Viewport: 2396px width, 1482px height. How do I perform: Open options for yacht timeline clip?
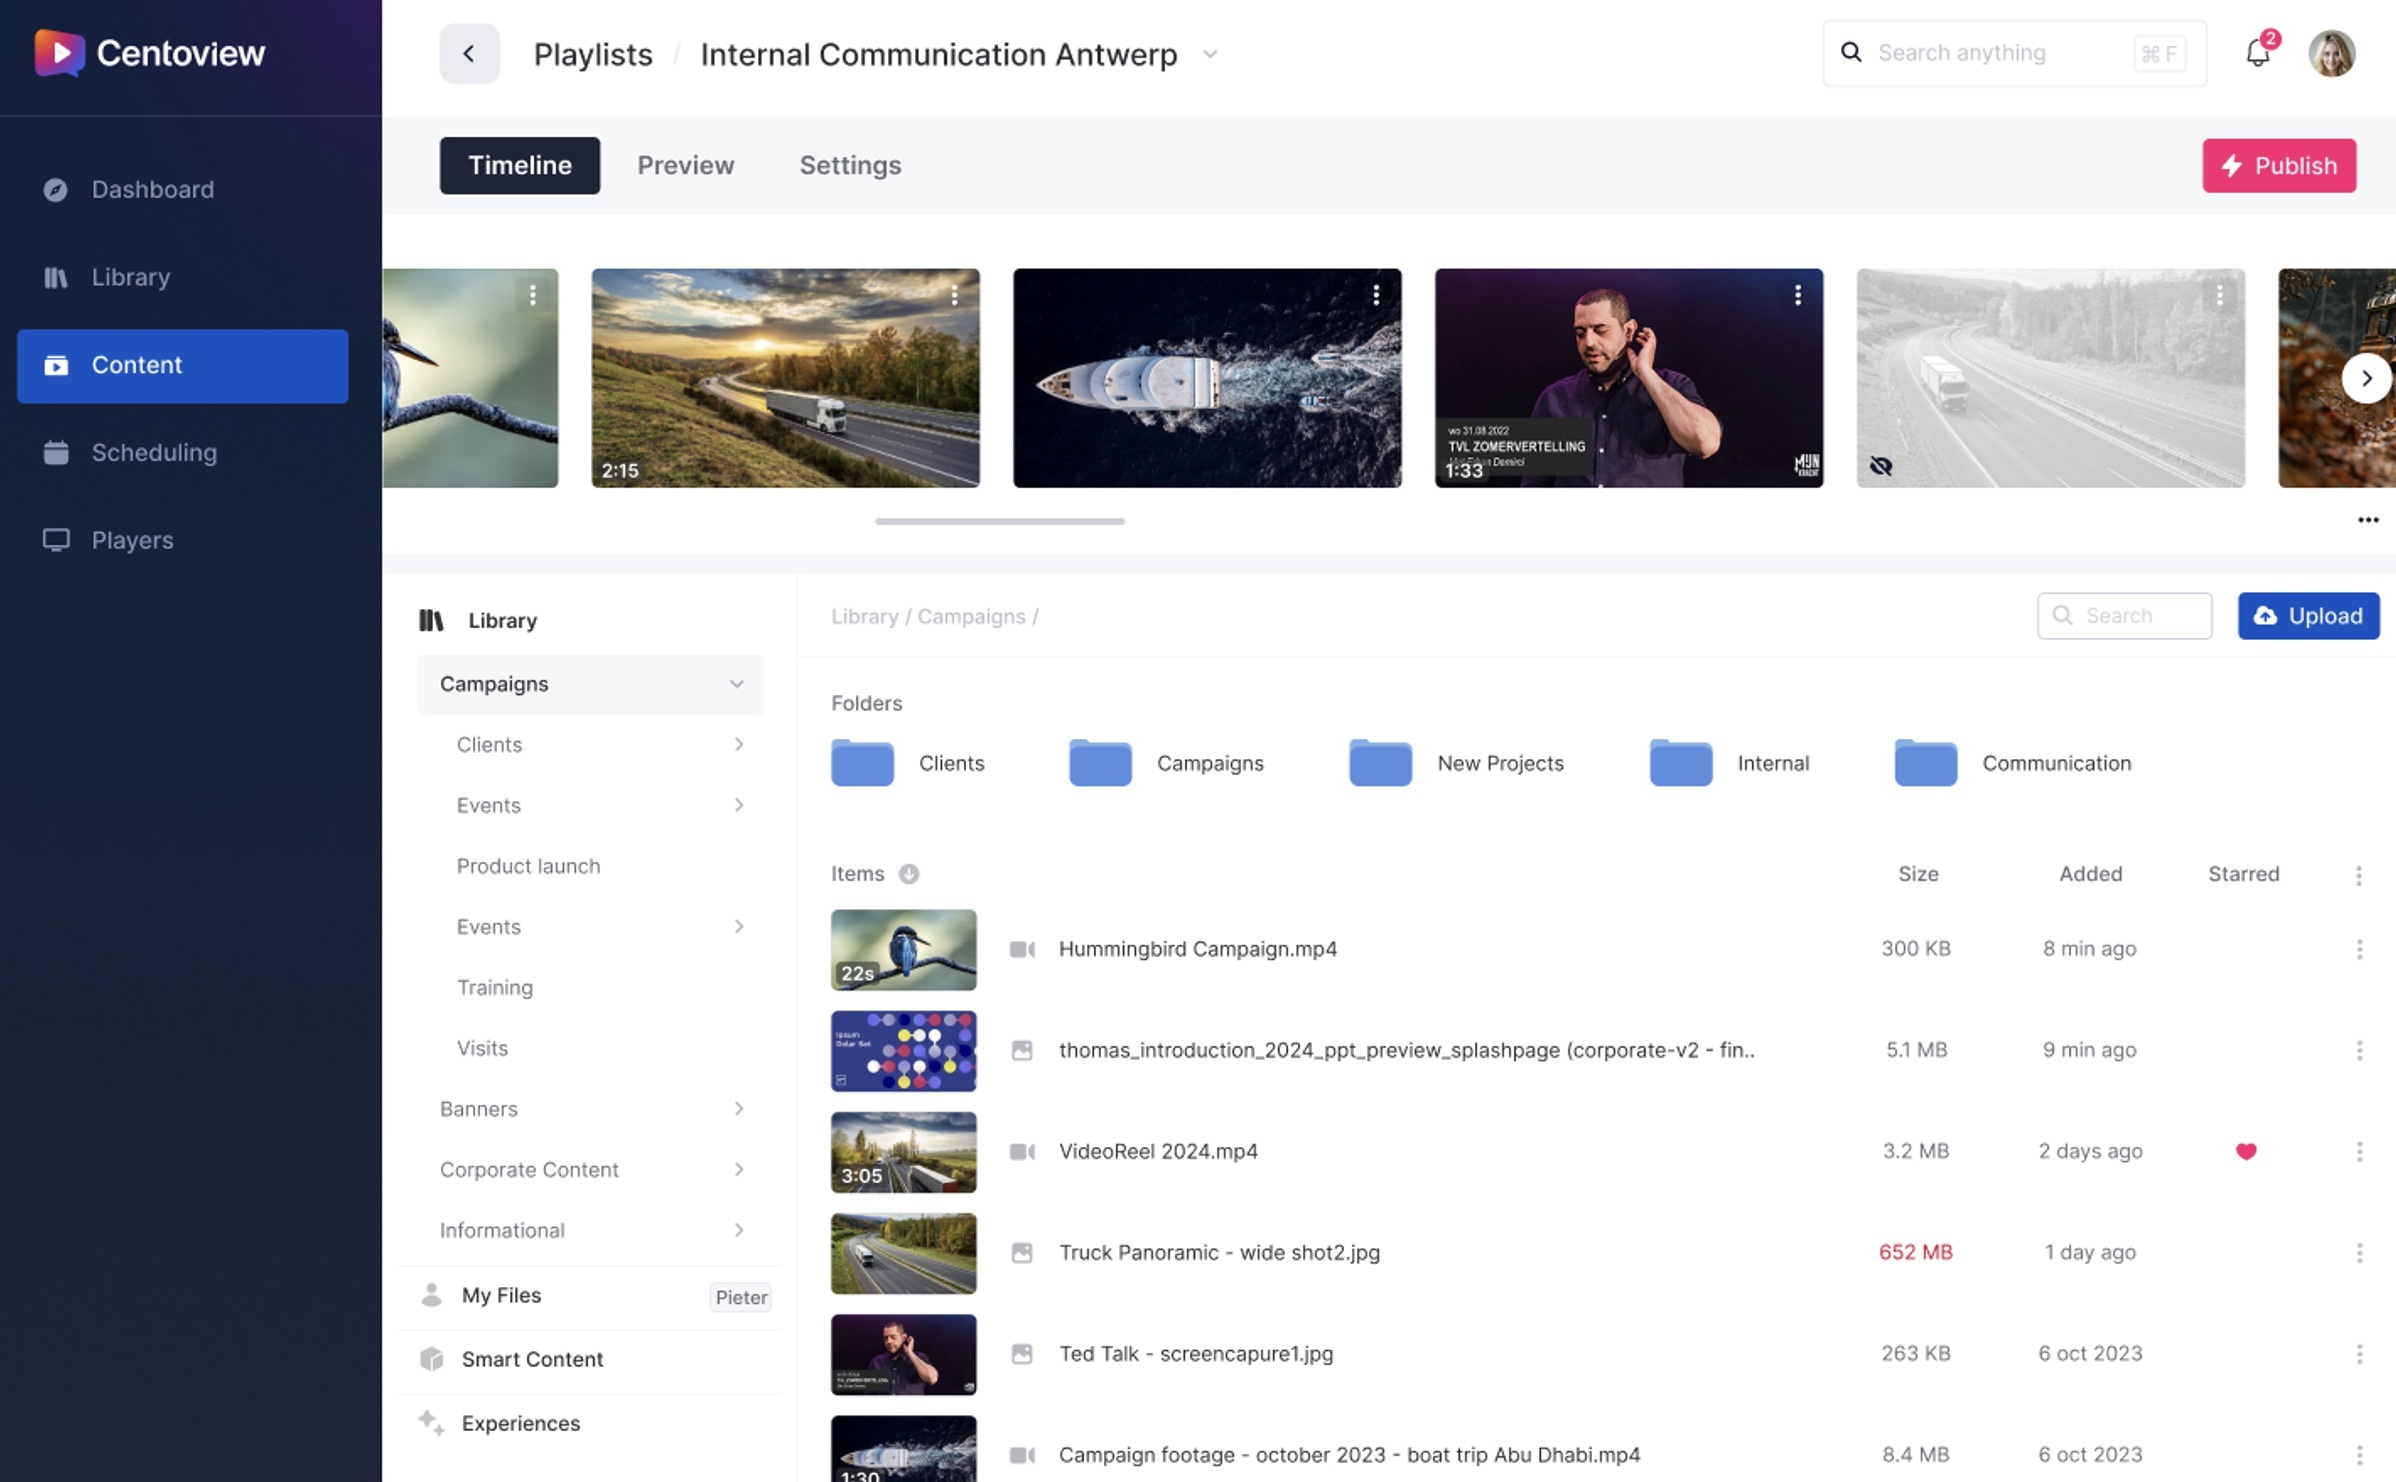pos(1376,295)
